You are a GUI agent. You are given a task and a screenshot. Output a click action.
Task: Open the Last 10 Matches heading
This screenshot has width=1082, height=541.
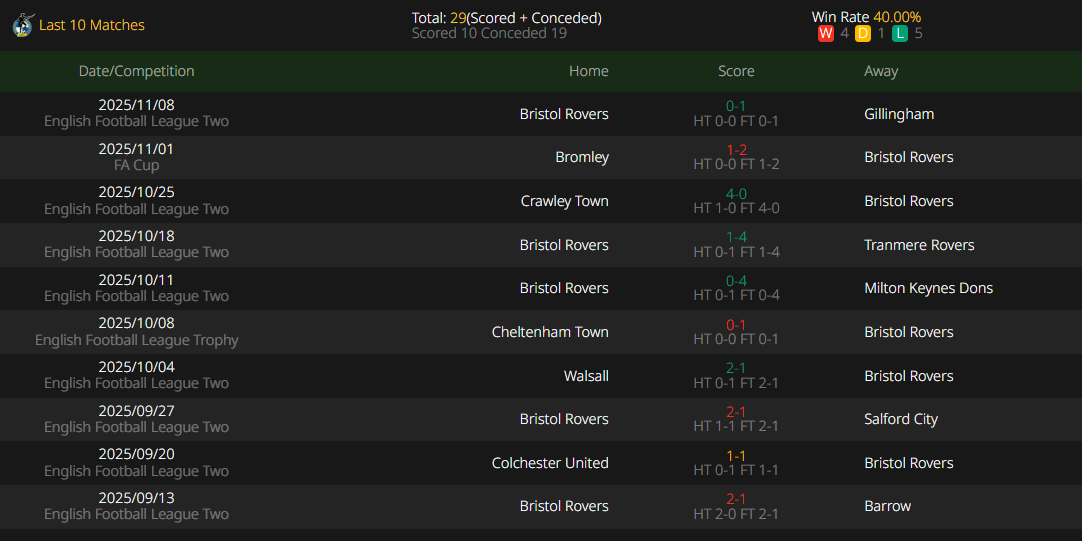(92, 25)
